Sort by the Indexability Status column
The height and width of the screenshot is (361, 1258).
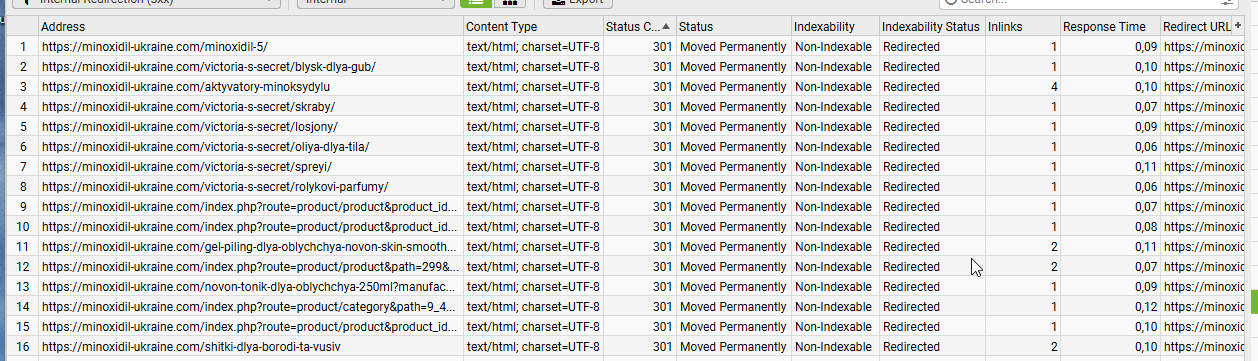(931, 27)
